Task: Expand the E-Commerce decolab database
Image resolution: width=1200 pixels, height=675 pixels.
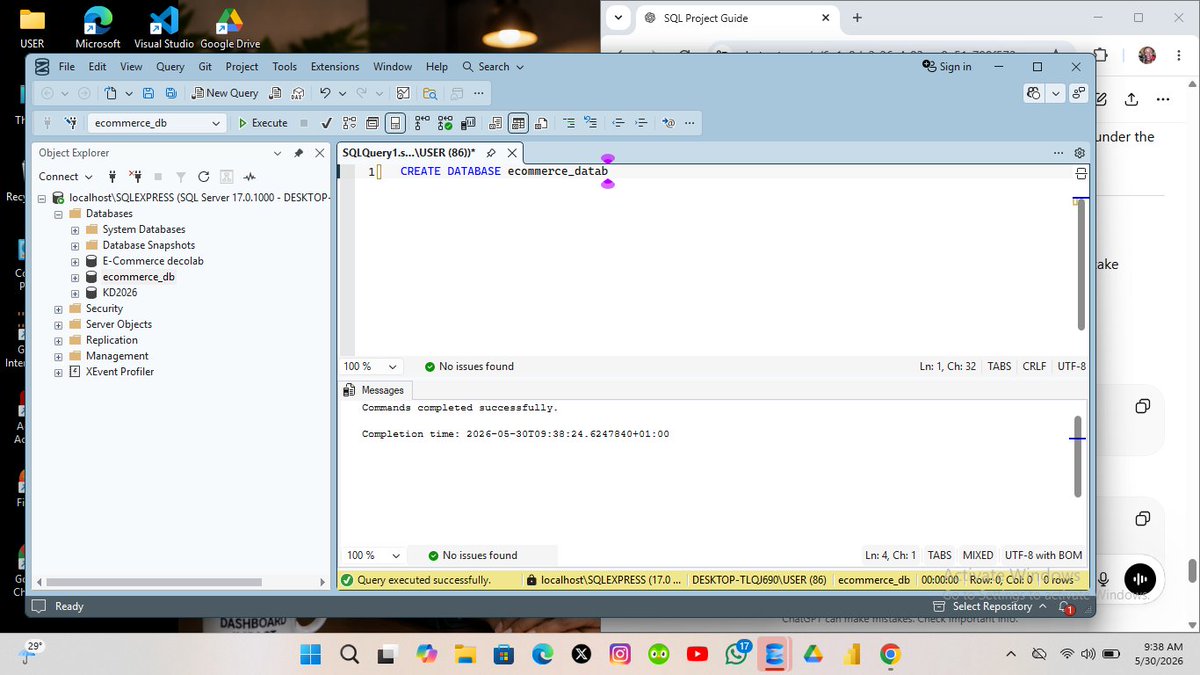Action: pyautogui.click(x=75, y=261)
